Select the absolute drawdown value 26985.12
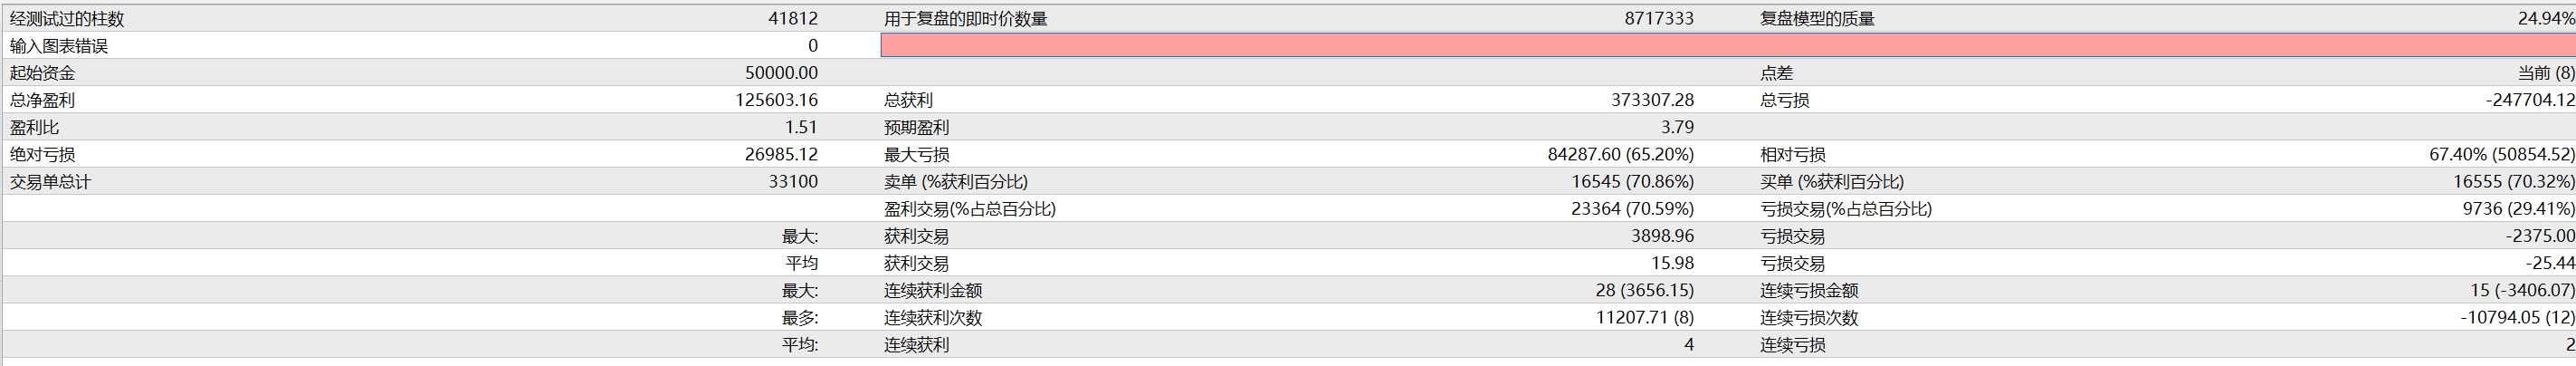 [781, 155]
